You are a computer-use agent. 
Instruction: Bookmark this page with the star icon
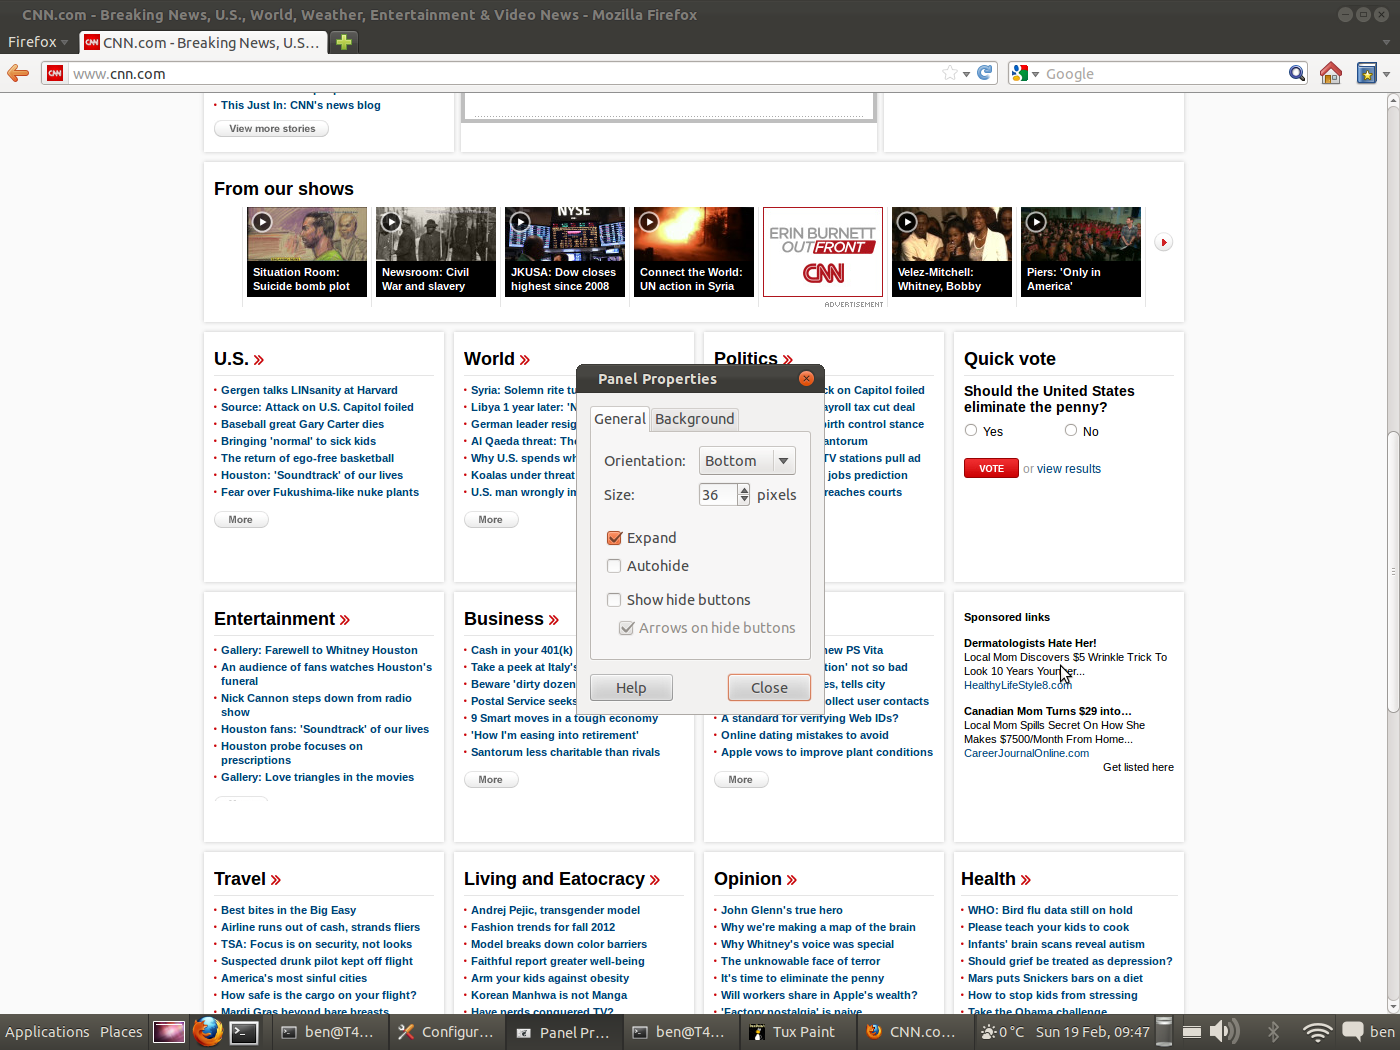[949, 73]
